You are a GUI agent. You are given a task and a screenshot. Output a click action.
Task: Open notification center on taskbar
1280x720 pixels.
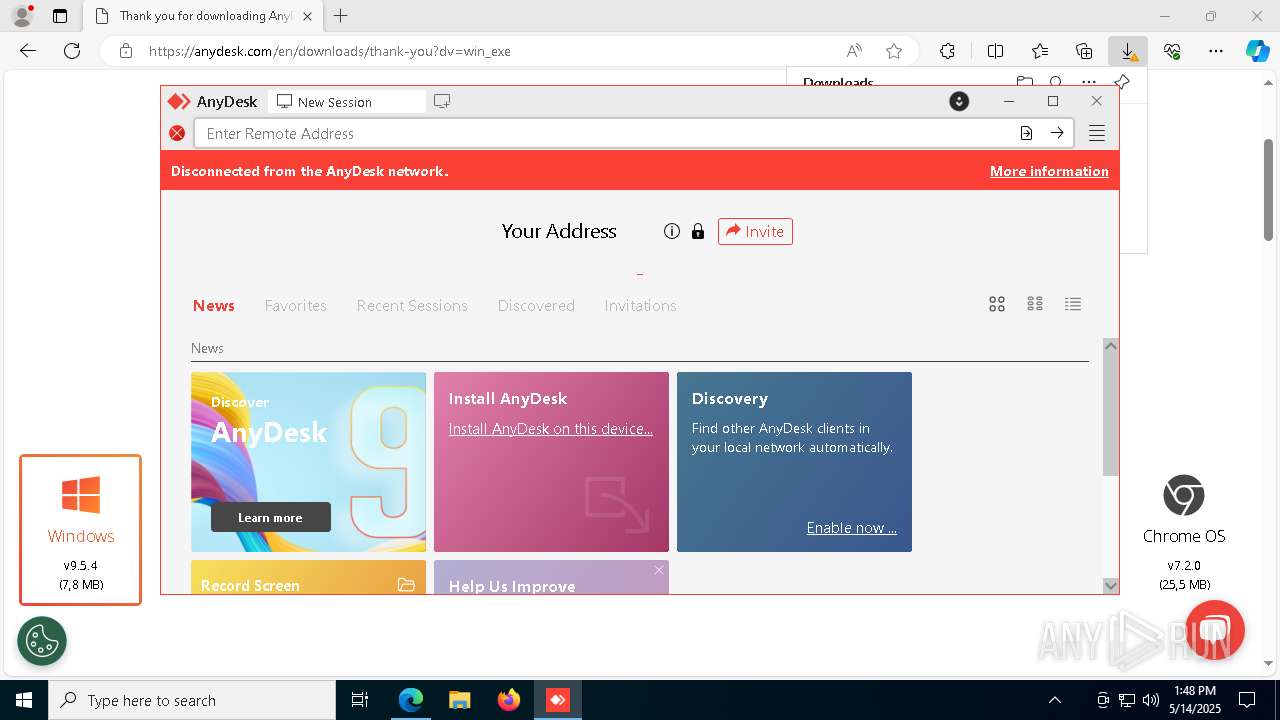click(1247, 700)
